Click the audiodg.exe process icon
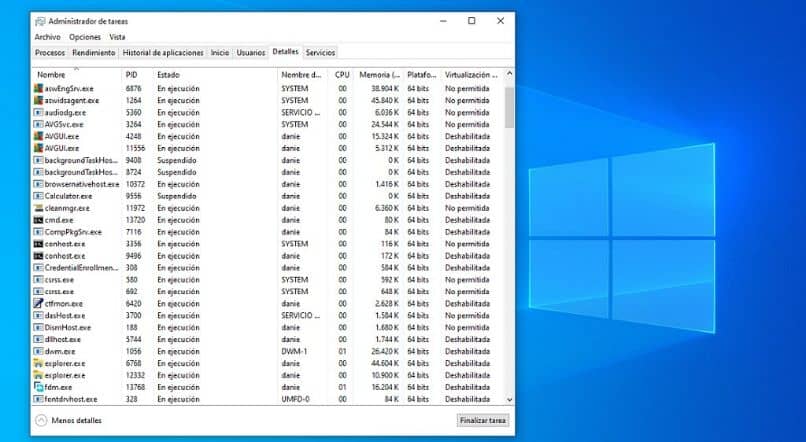Image resolution: width=806 pixels, height=442 pixels. tap(38, 113)
